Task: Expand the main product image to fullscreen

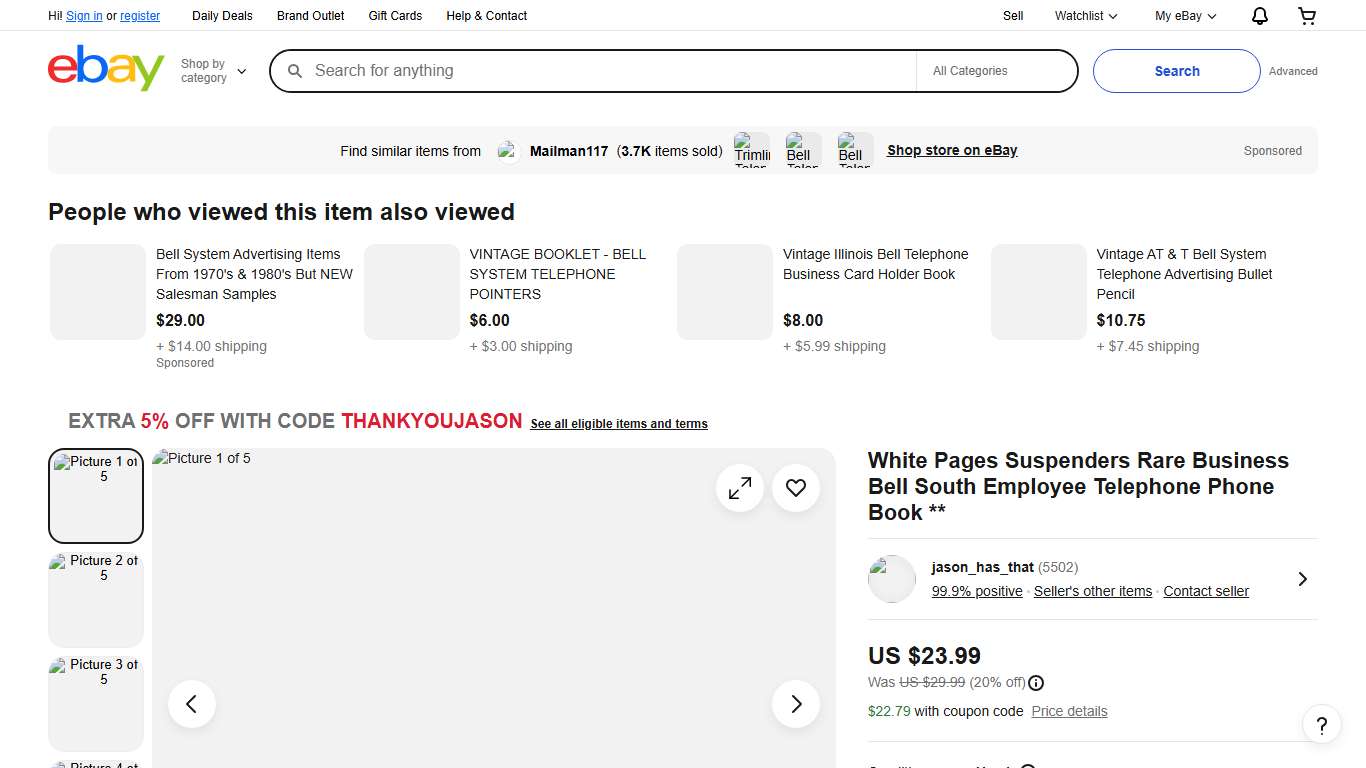Action: pyautogui.click(x=740, y=488)
